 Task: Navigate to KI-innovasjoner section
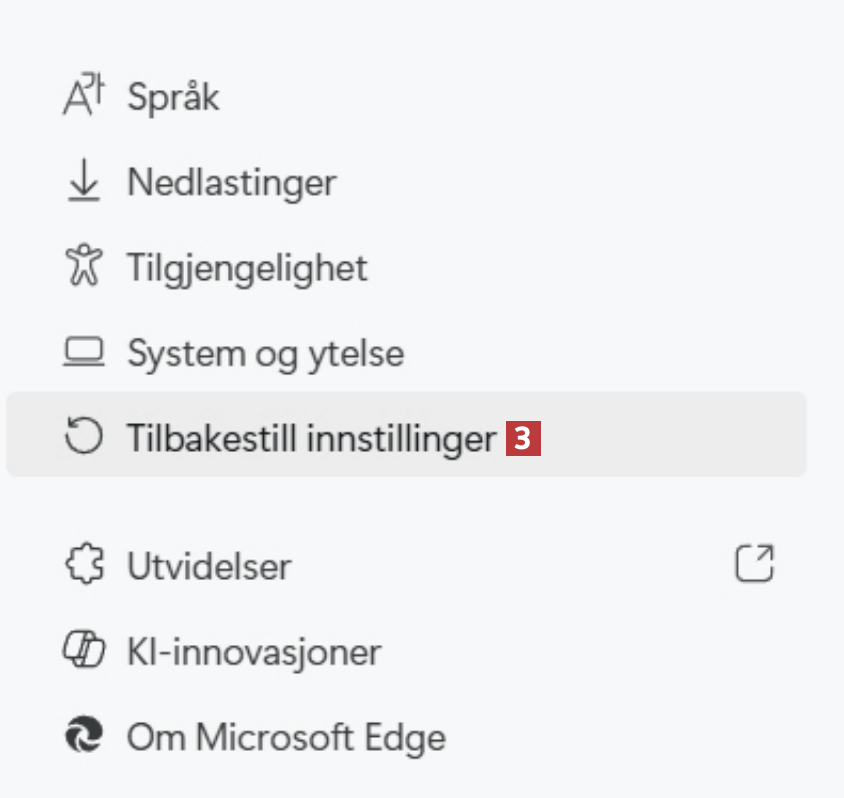click(x=253, y=652)
